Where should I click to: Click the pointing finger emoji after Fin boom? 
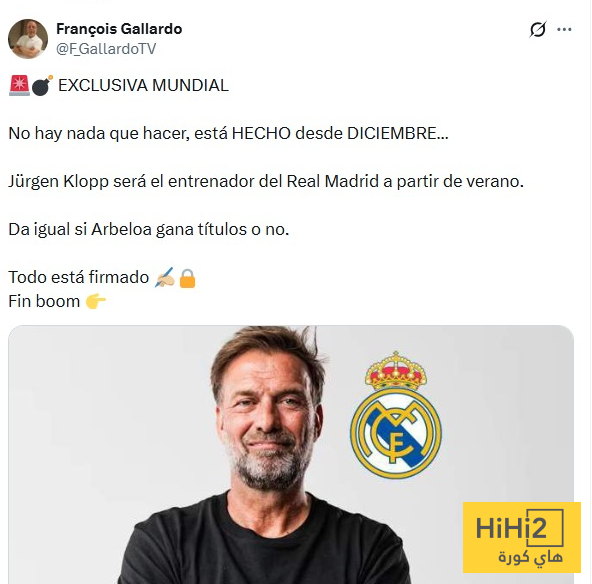click(x=96, y=302)
